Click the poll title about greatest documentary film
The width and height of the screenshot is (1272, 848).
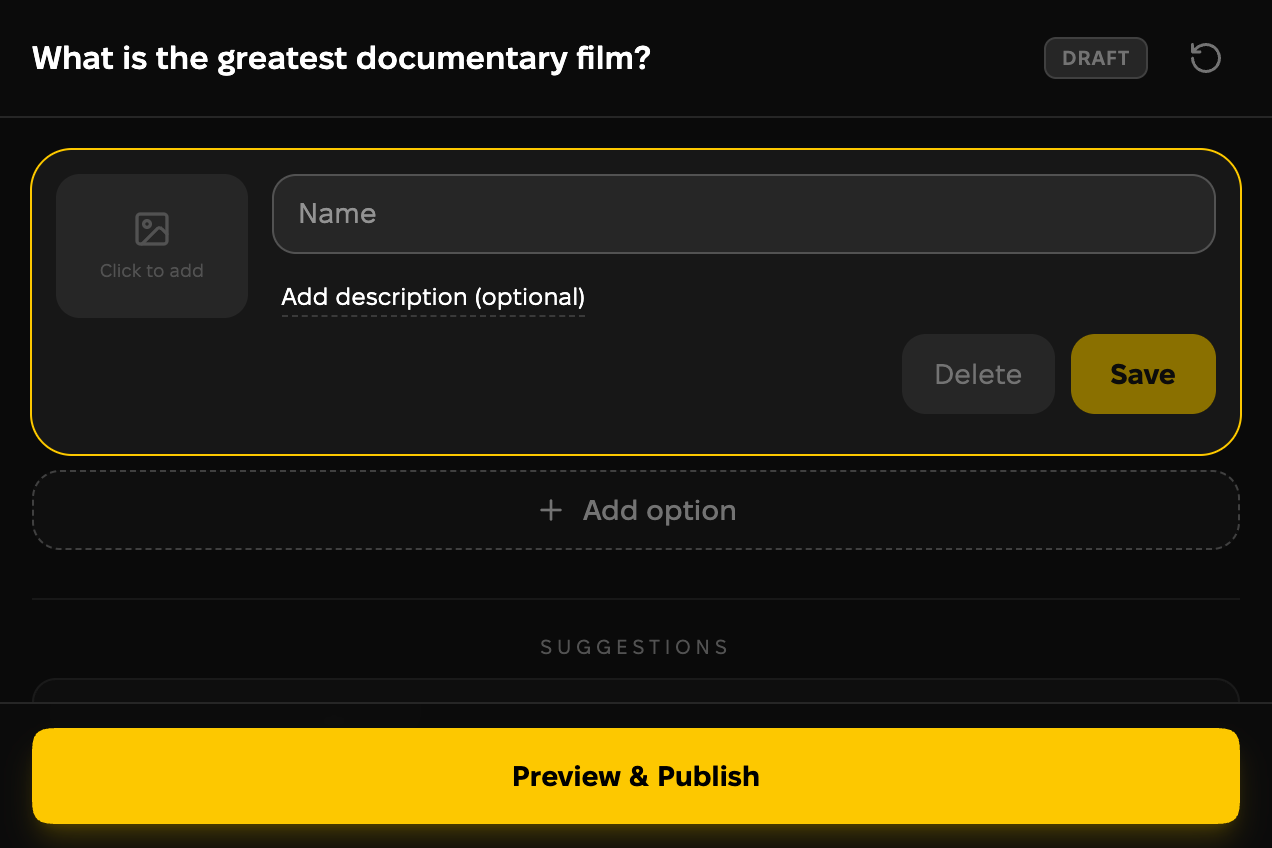(x=341, y=58)
